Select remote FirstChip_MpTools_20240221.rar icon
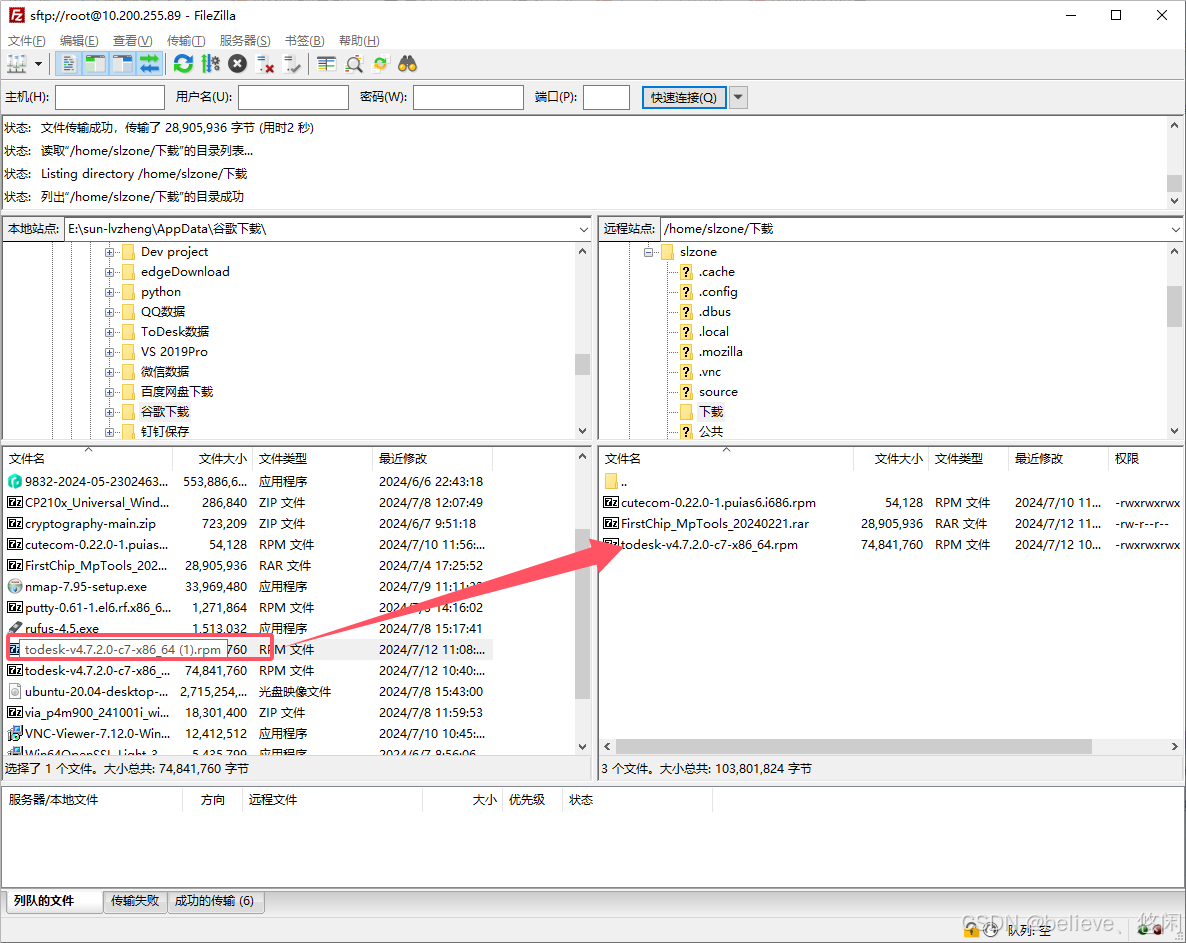1186x943 pixels. [610, 524]
